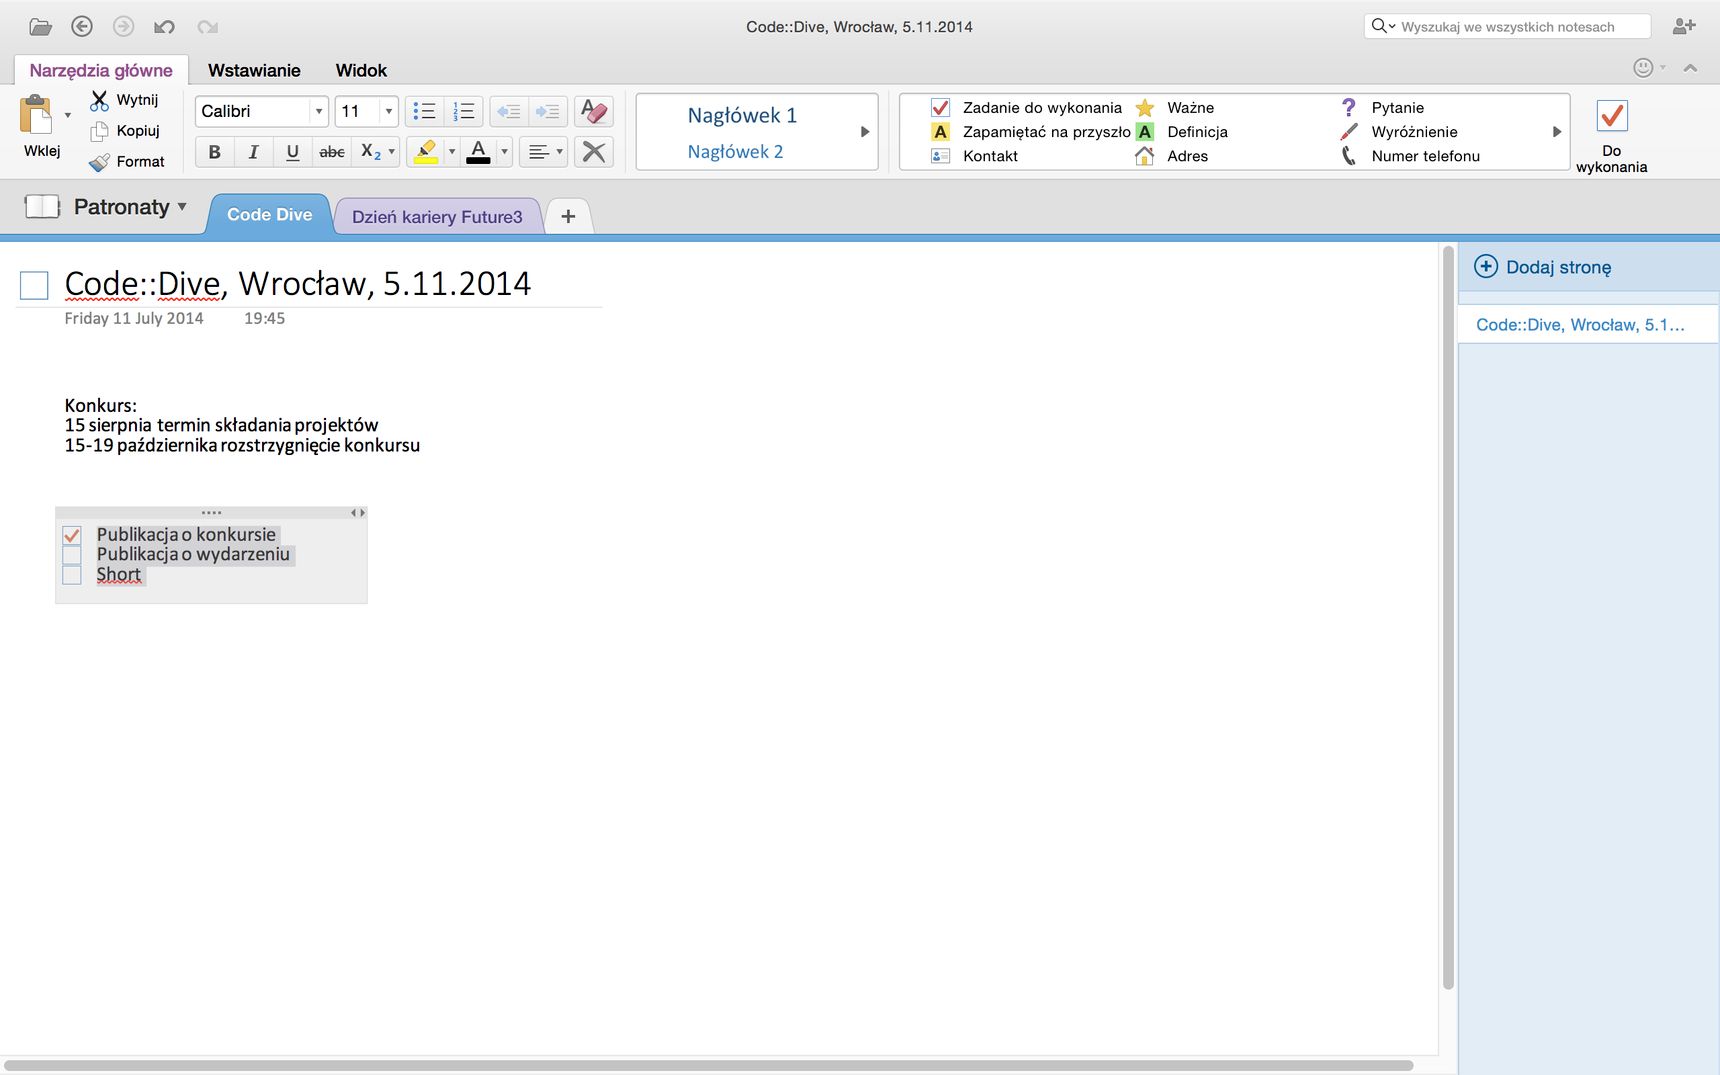
Task: Open the Wstawianie ribbon tab
Action: click(254, 70)
